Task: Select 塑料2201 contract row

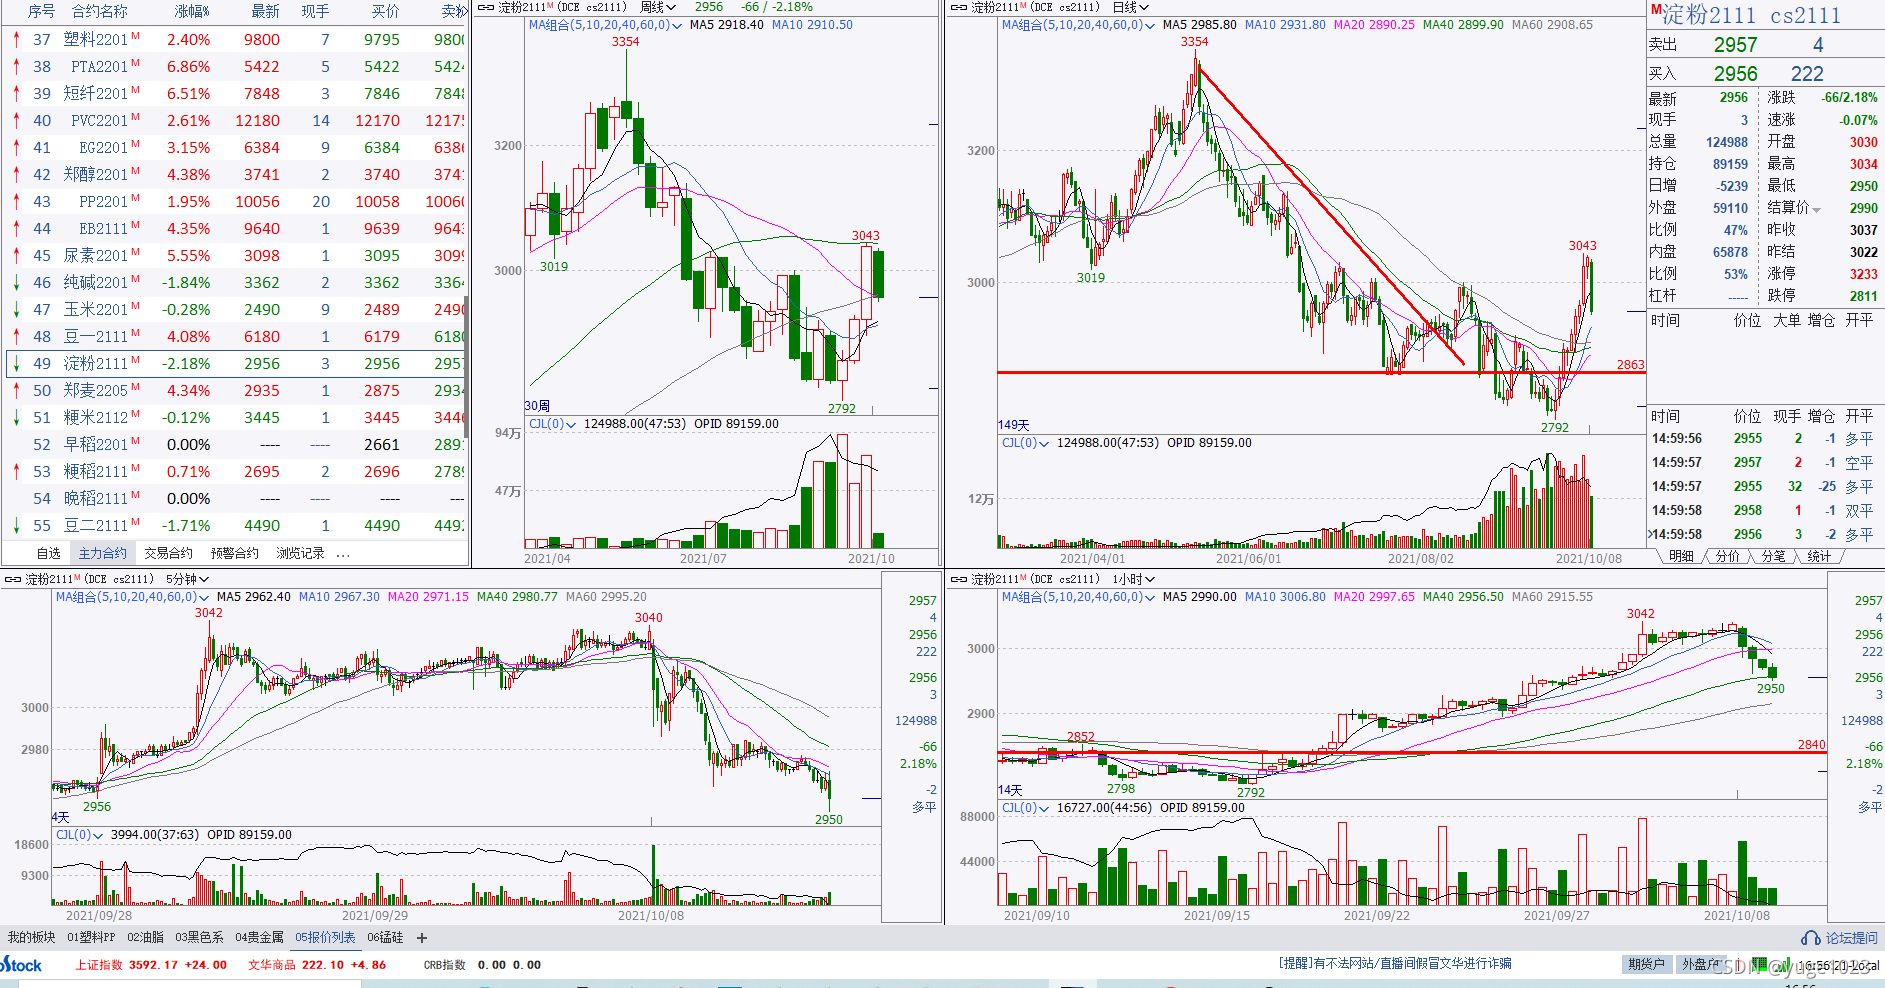Action: pos(236,40)
